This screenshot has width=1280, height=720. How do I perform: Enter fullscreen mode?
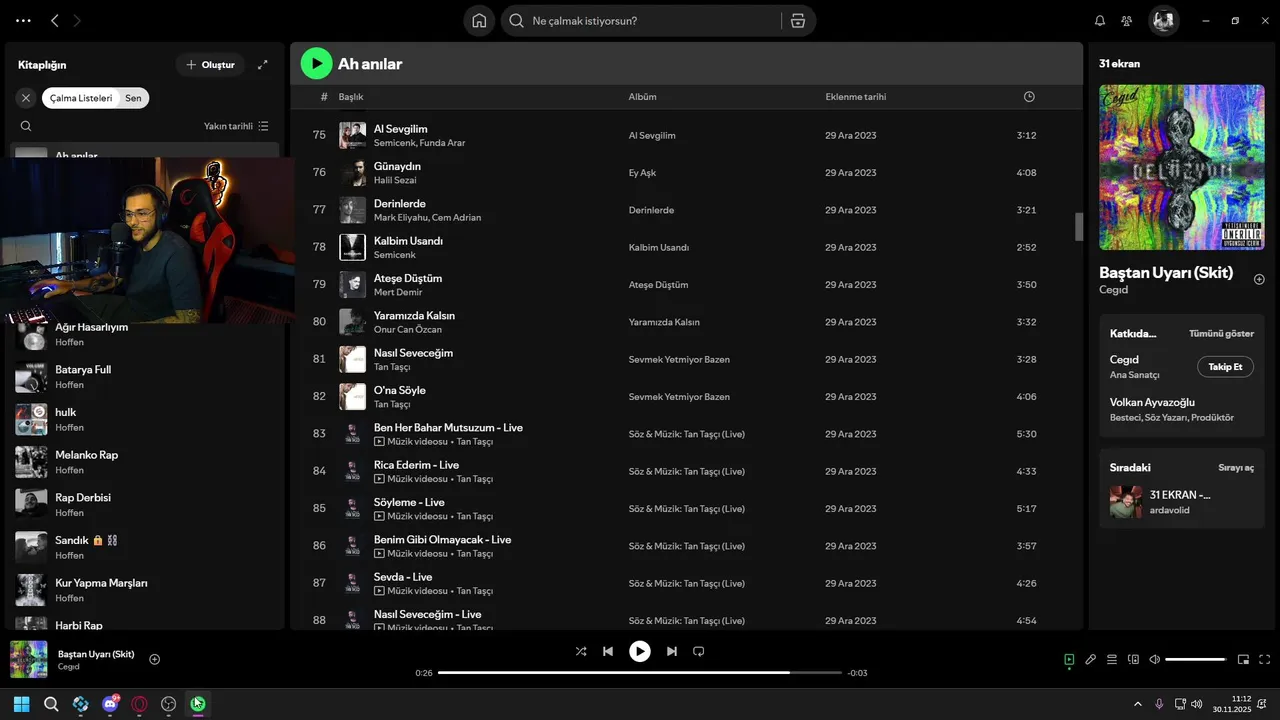tap(1265, 659)
